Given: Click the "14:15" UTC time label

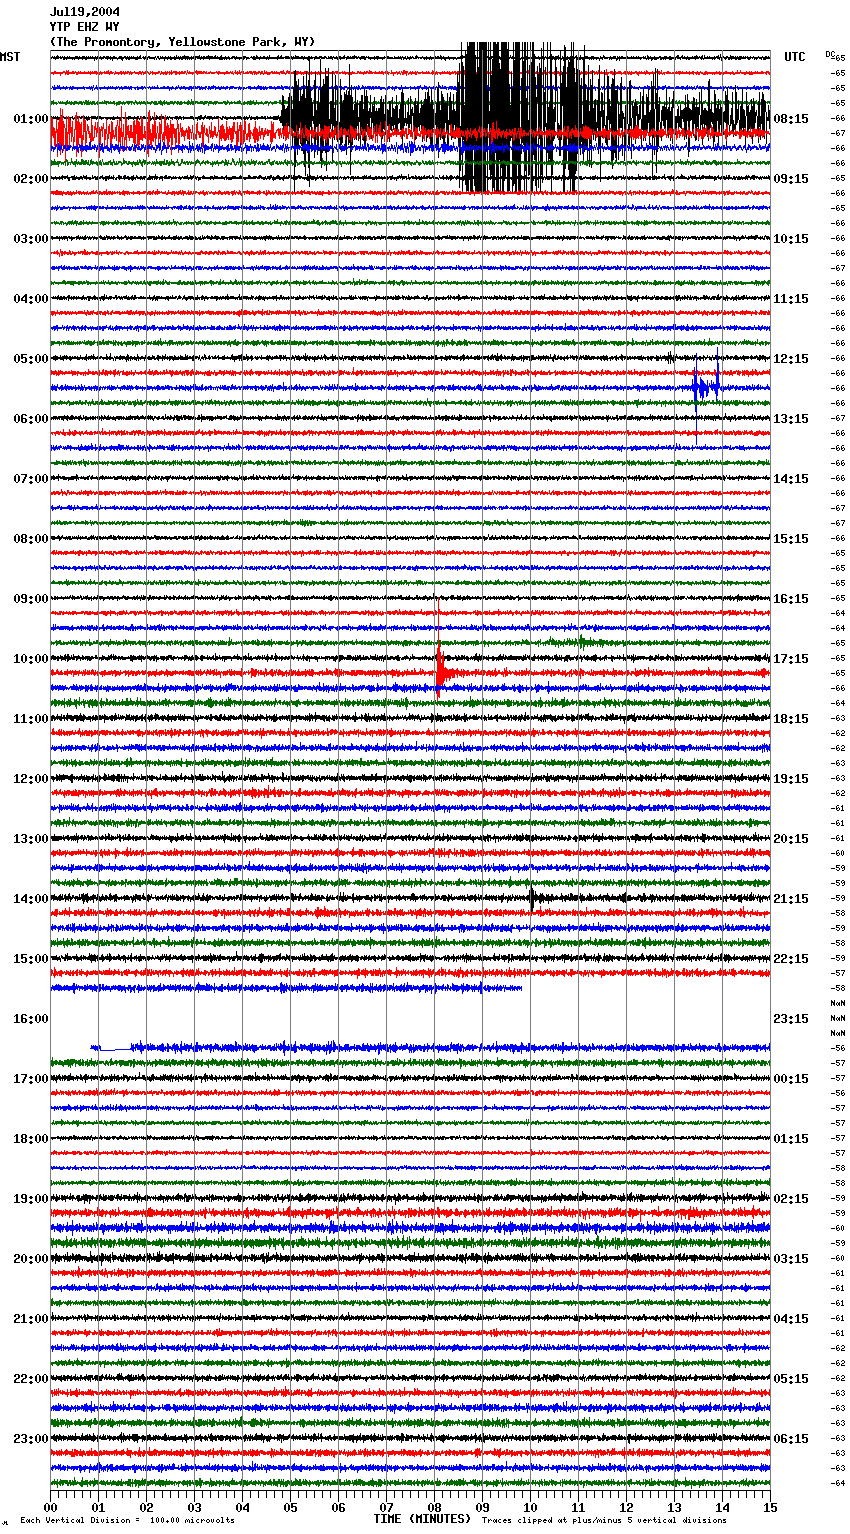Looking at the screenshot, I should pyautogui.click(x=791, y=478).
